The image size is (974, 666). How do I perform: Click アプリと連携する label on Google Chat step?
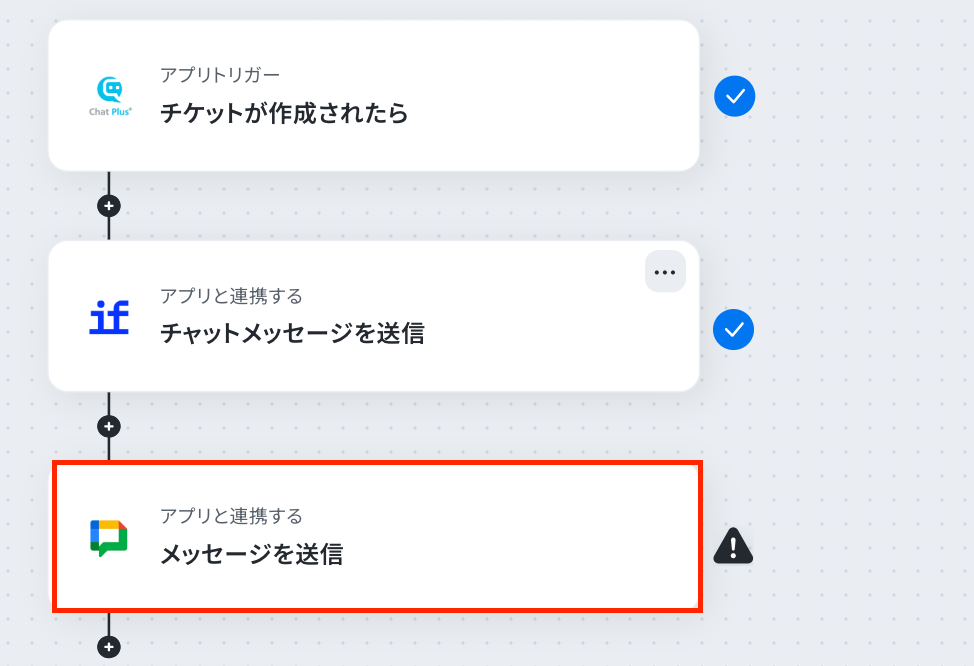[x=231, y=516]
